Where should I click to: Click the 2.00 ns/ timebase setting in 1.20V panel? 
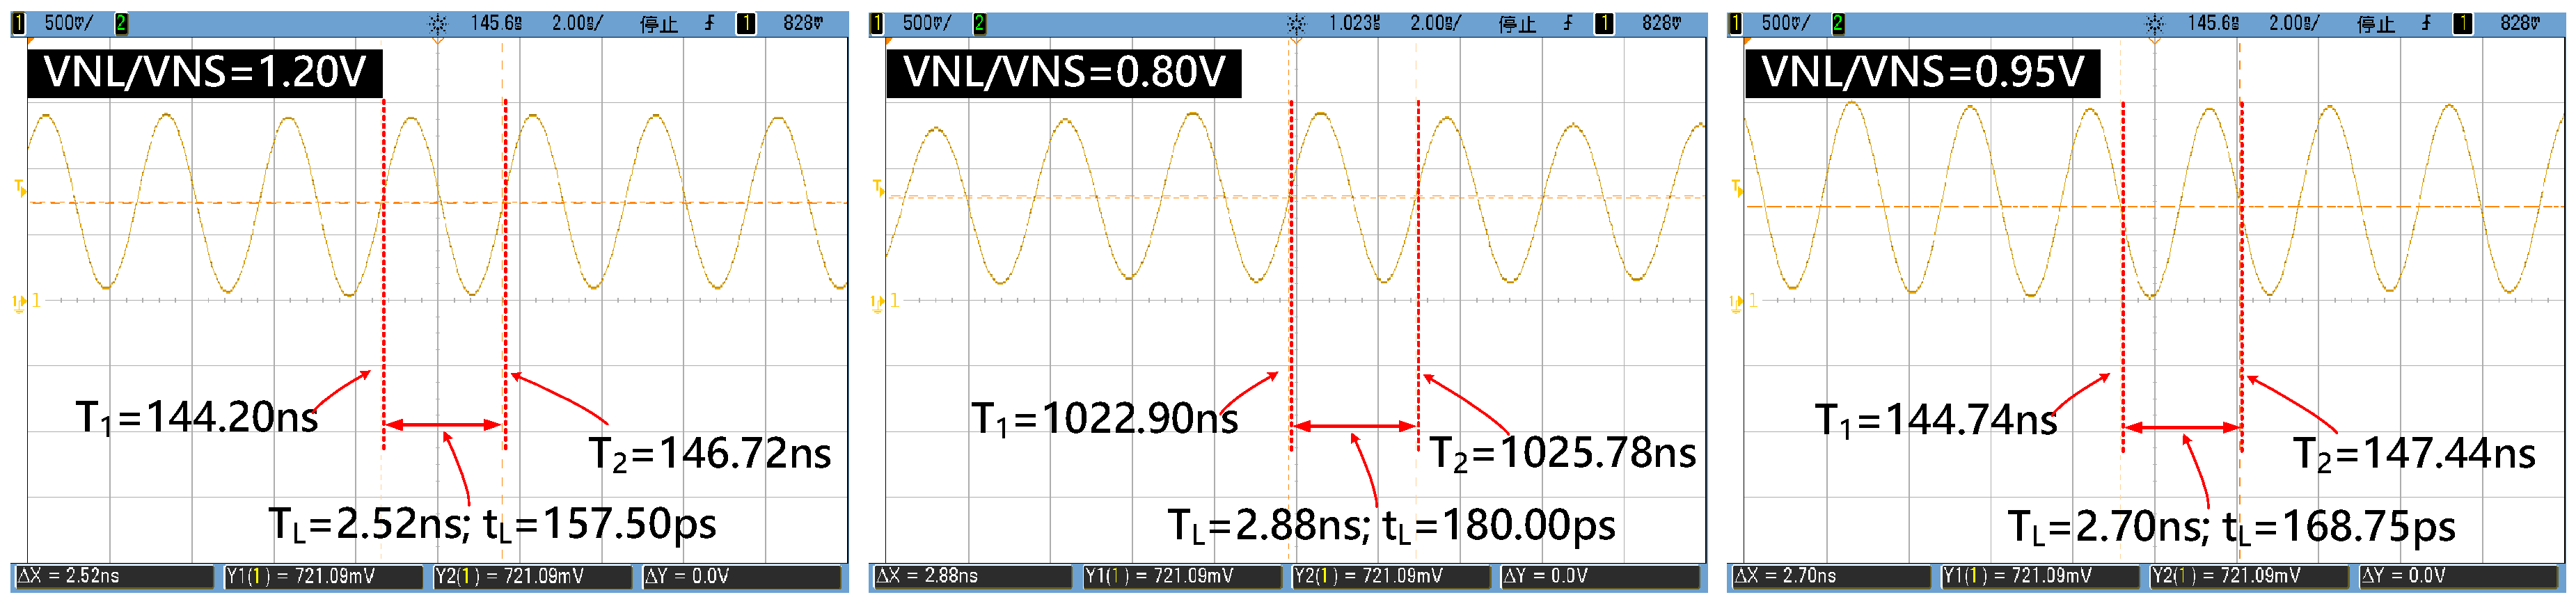click(x=577, y=23)
